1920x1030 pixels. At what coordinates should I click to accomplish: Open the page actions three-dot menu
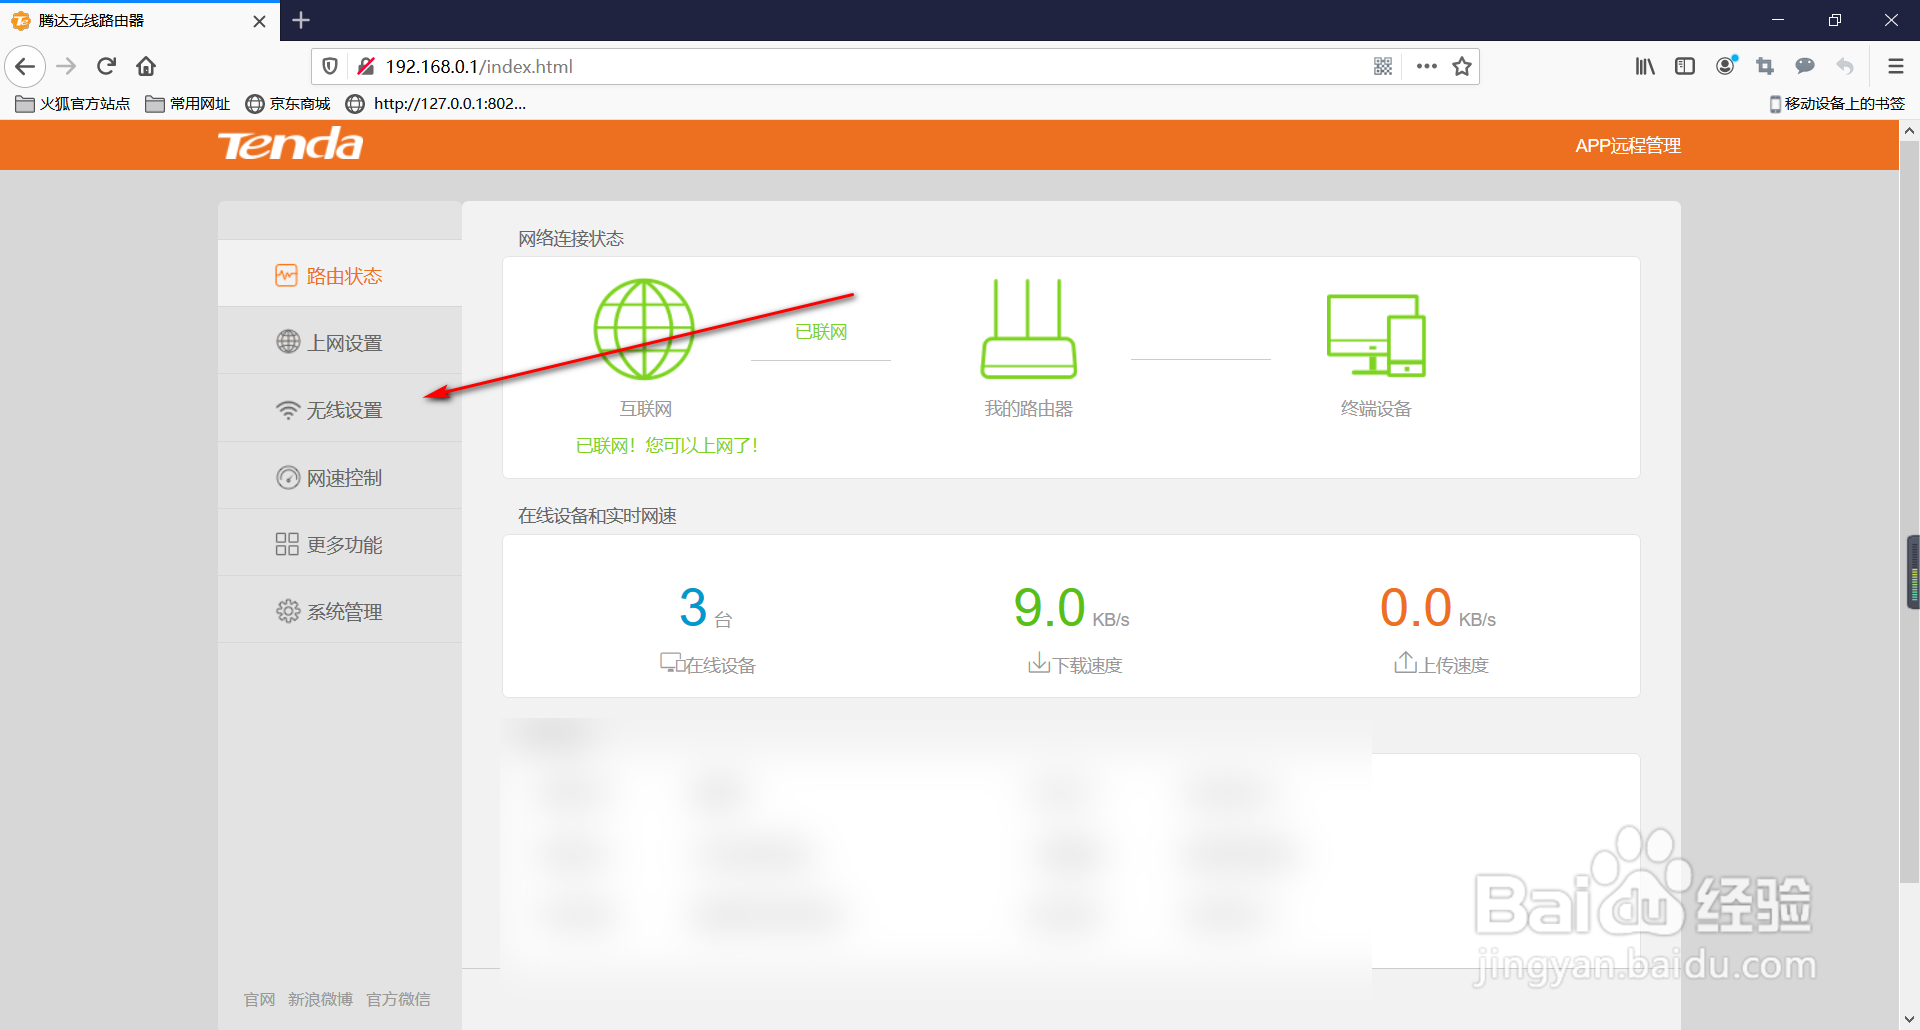point(1427,67)
